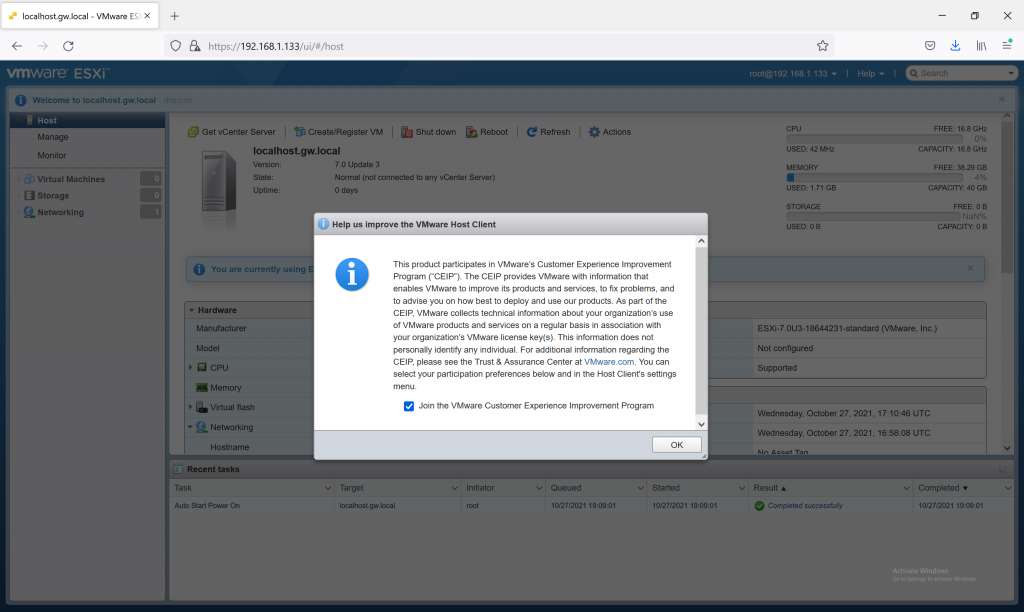The height and width of the screenshot is (612, 1024).
Task: Open the Target column dropdown
Action: [x=454, y=488]
